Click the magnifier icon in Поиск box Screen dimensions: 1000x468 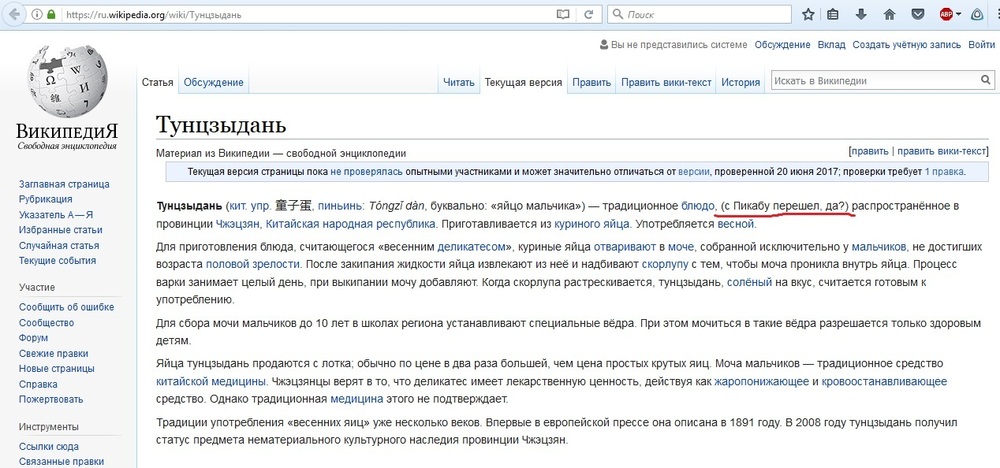pyautogui.click(x=618, y=14)
